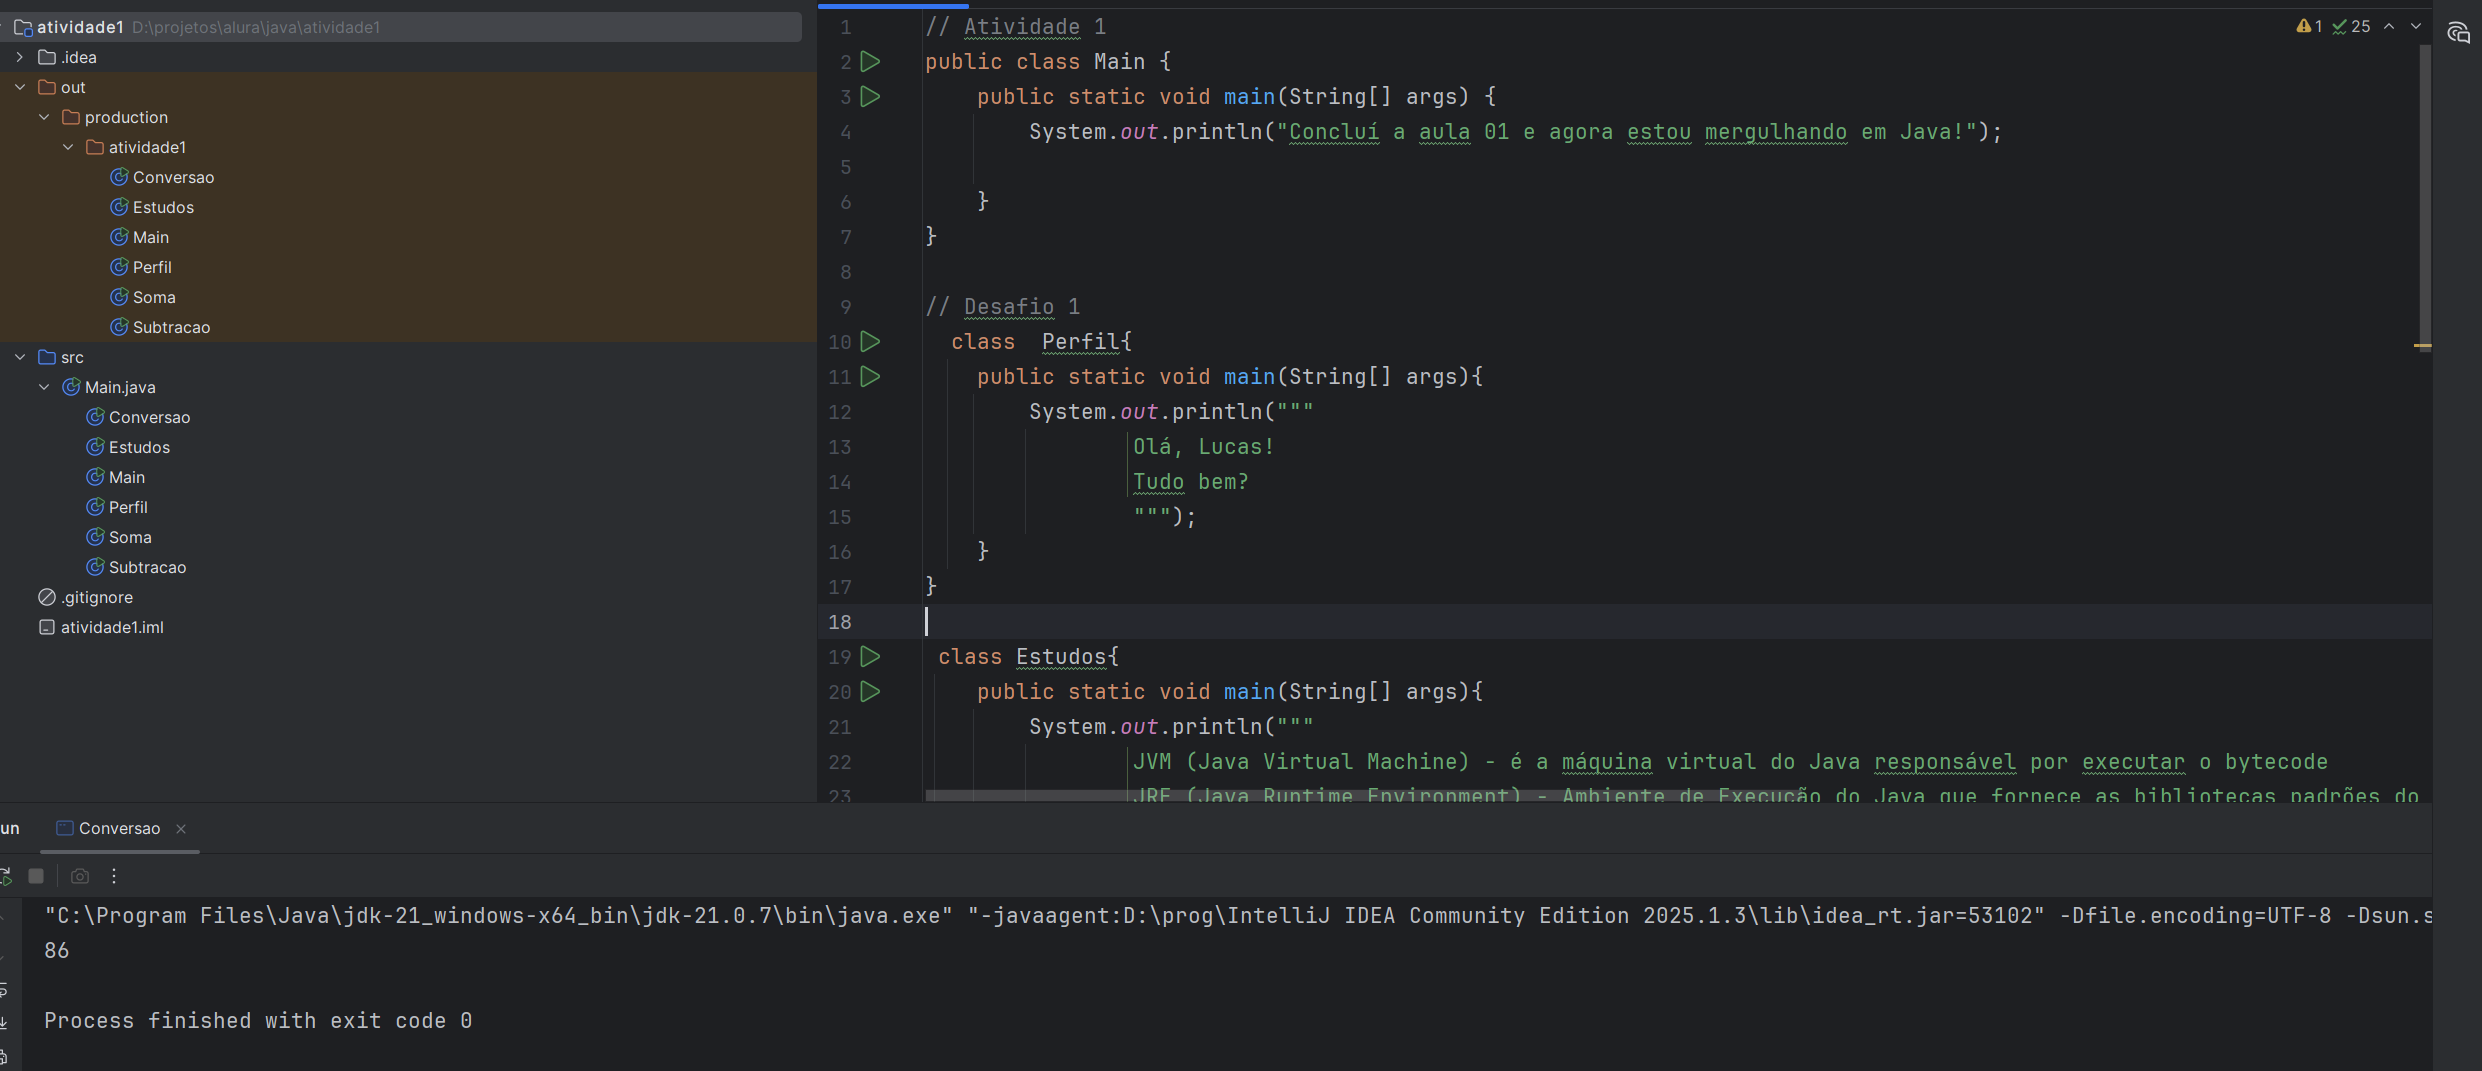
Task: Select the atividade1 project root
Action: (400, 27)
